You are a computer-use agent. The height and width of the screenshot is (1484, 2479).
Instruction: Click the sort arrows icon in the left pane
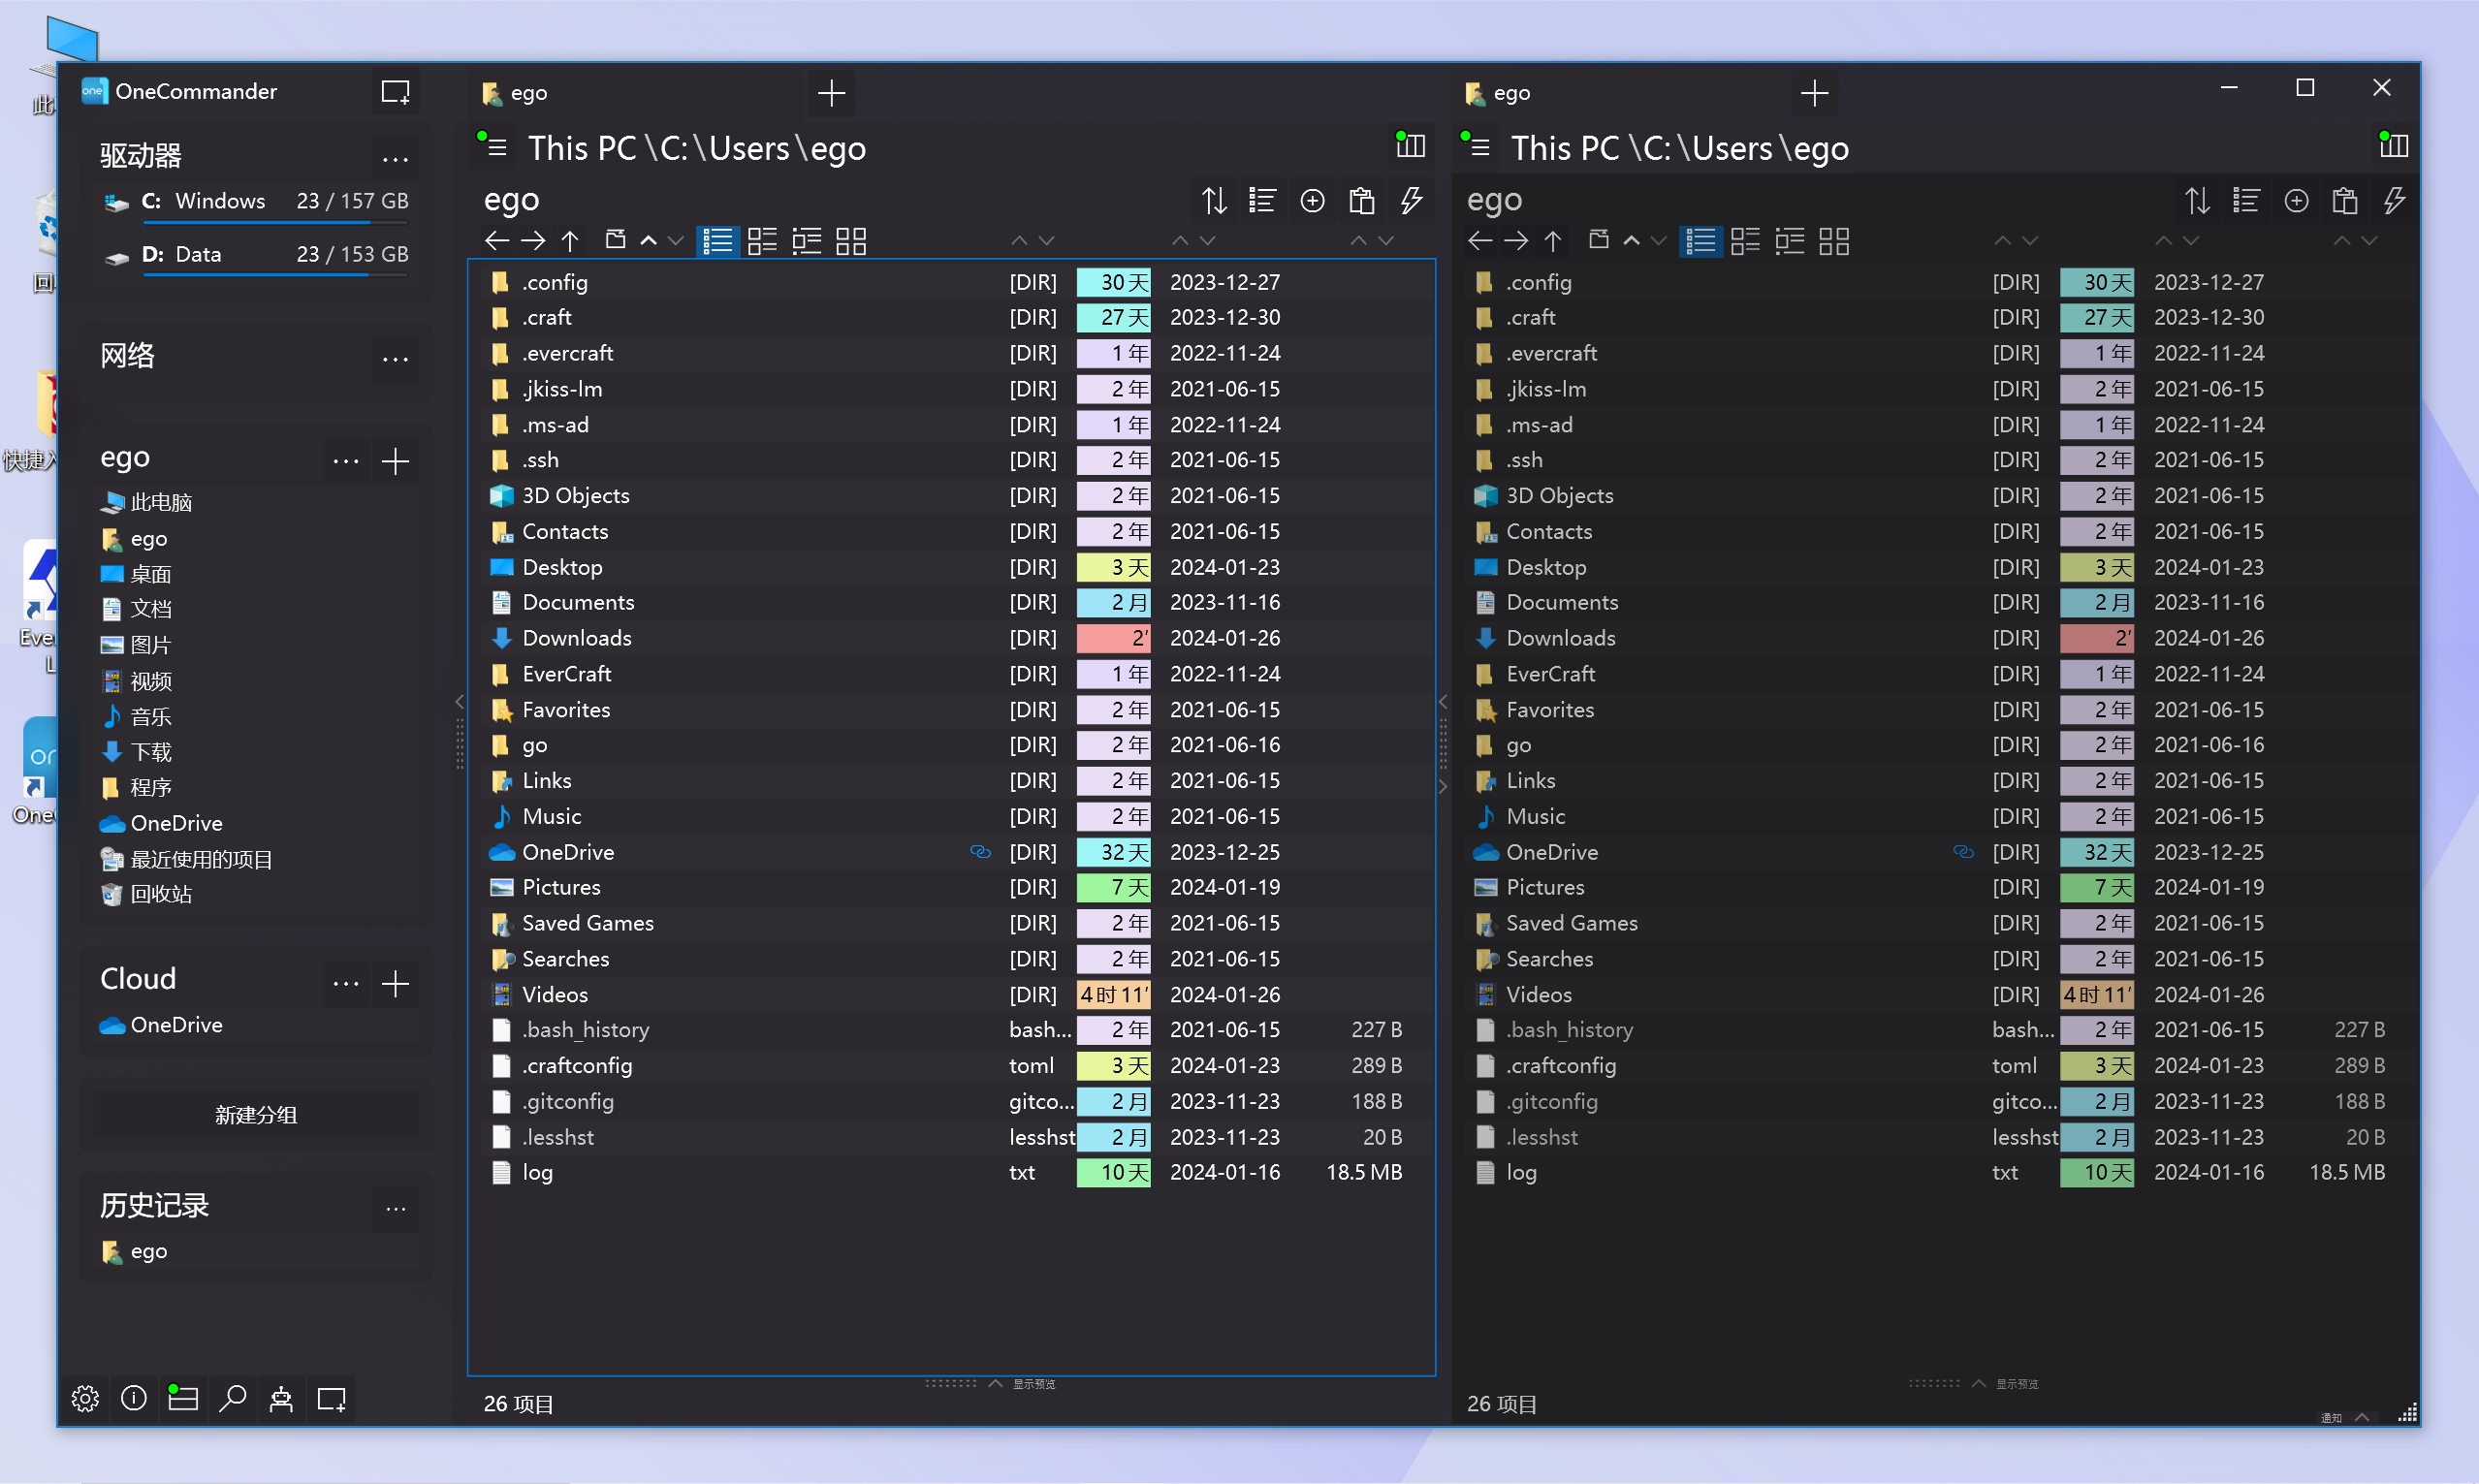[1214, 201]
